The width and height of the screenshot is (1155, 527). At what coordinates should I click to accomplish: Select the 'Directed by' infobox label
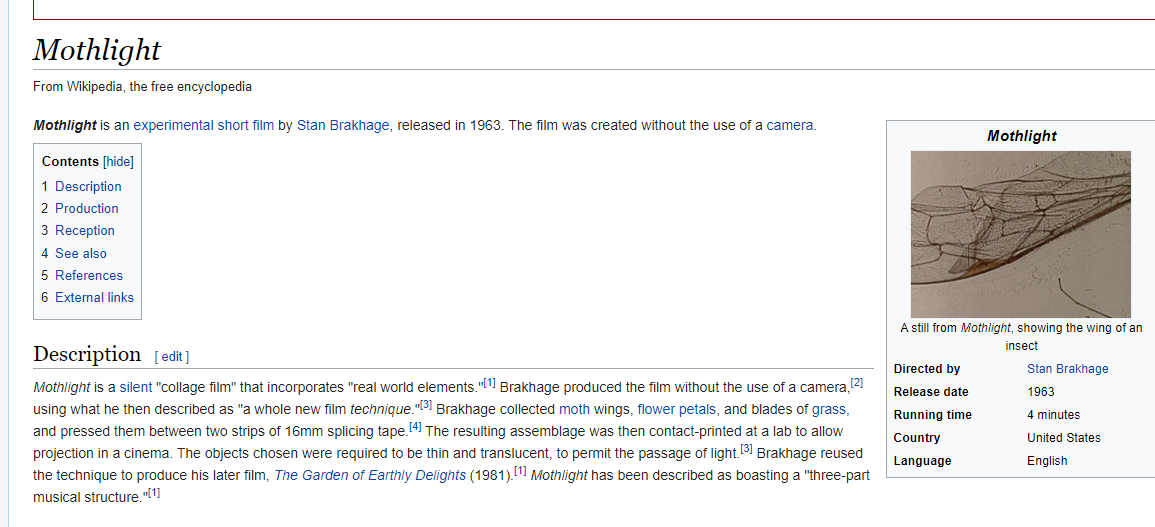927,369
